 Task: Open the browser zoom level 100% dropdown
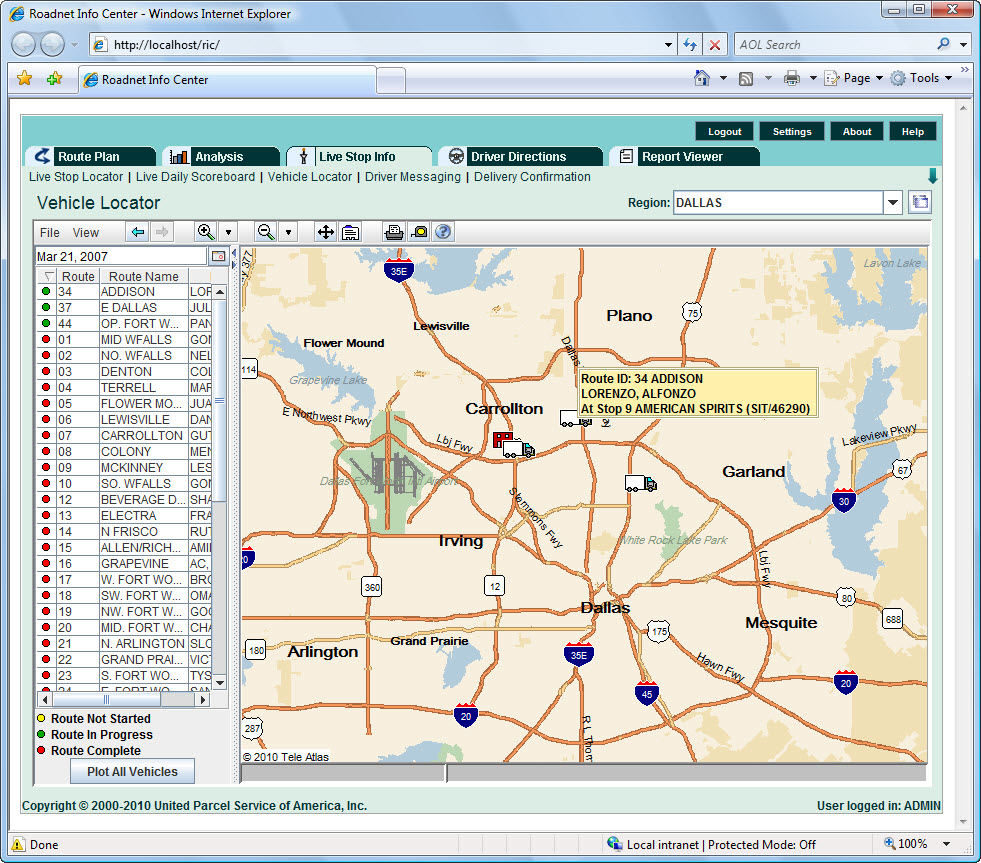coord(947,844)
